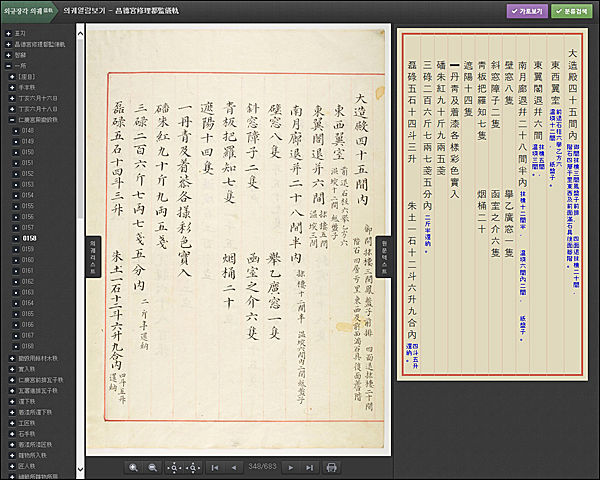
Task: Toggle the right side tab beside the page image
Action: pos(384,256)
